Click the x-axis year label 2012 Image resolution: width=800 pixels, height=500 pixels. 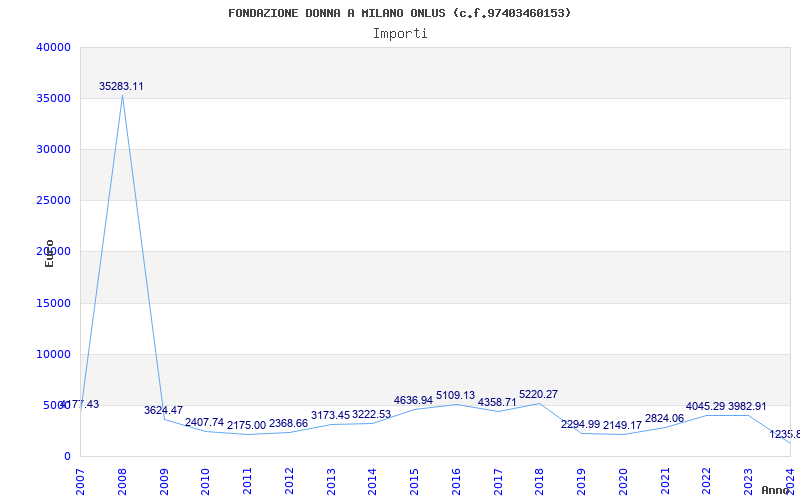289,482
